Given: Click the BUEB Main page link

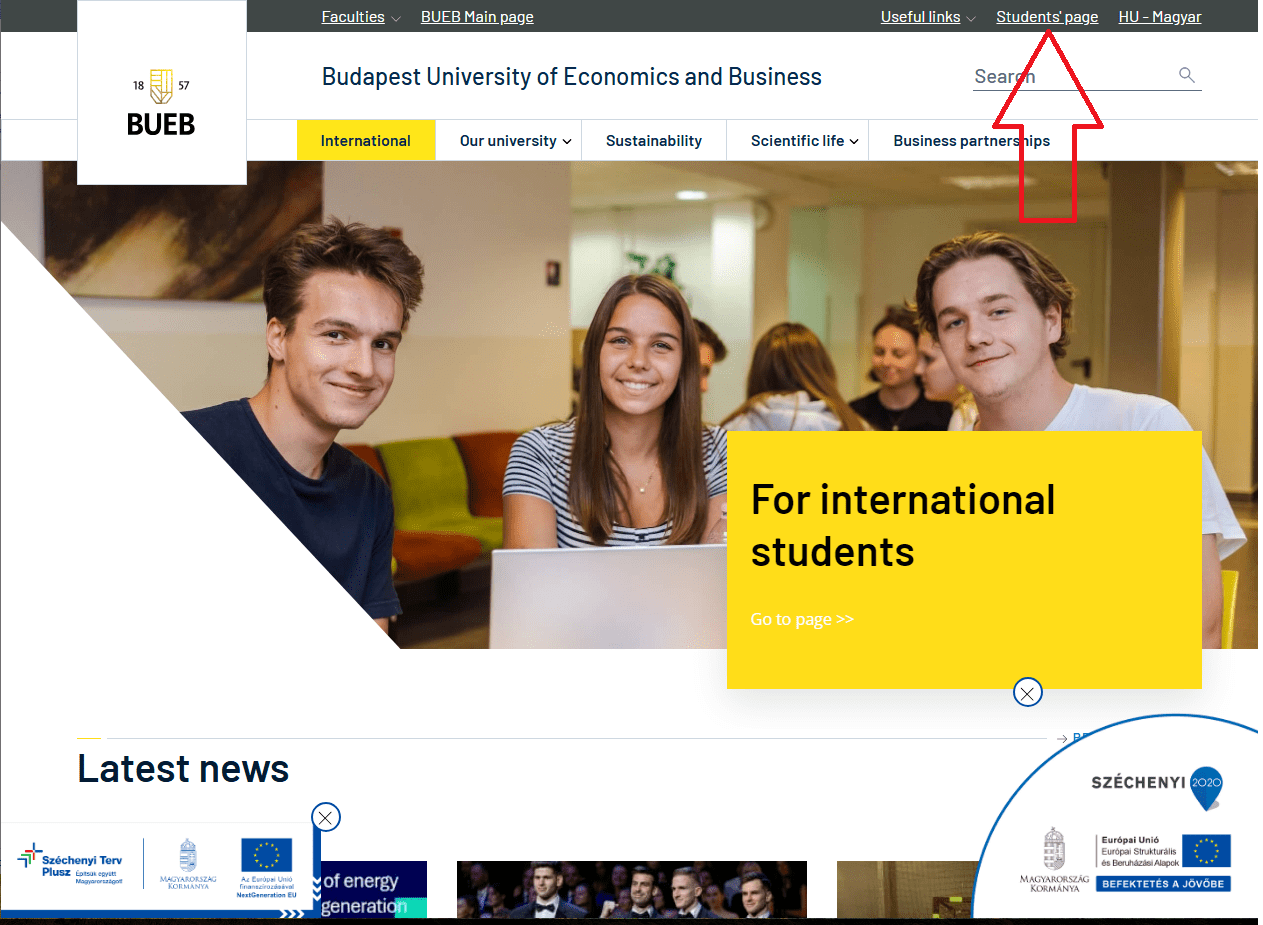Looking at the screenshot, I should pos(477,17).
